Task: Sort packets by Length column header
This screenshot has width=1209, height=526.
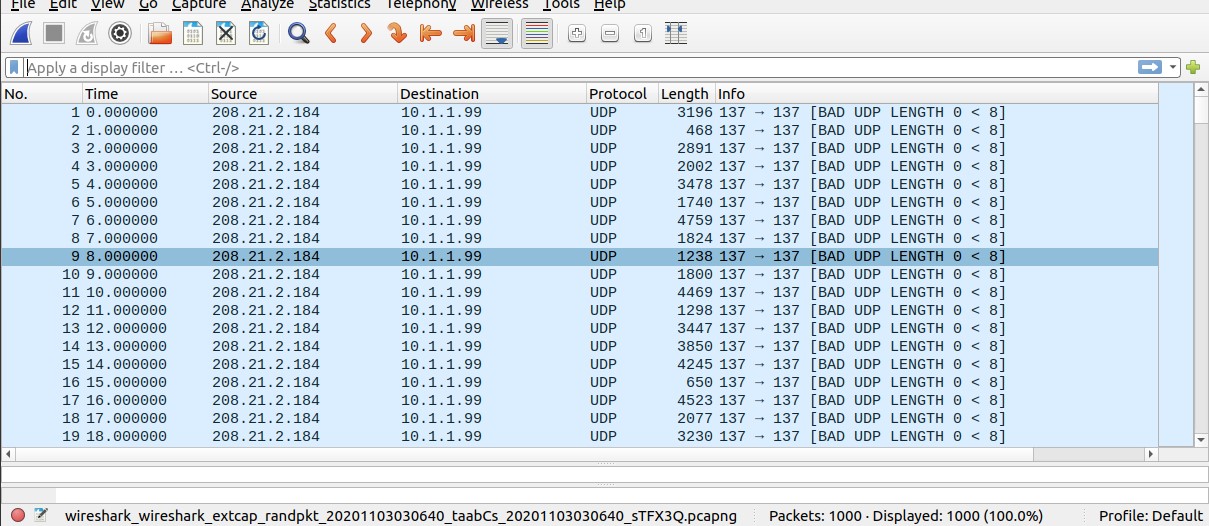Action: (684, 94)
